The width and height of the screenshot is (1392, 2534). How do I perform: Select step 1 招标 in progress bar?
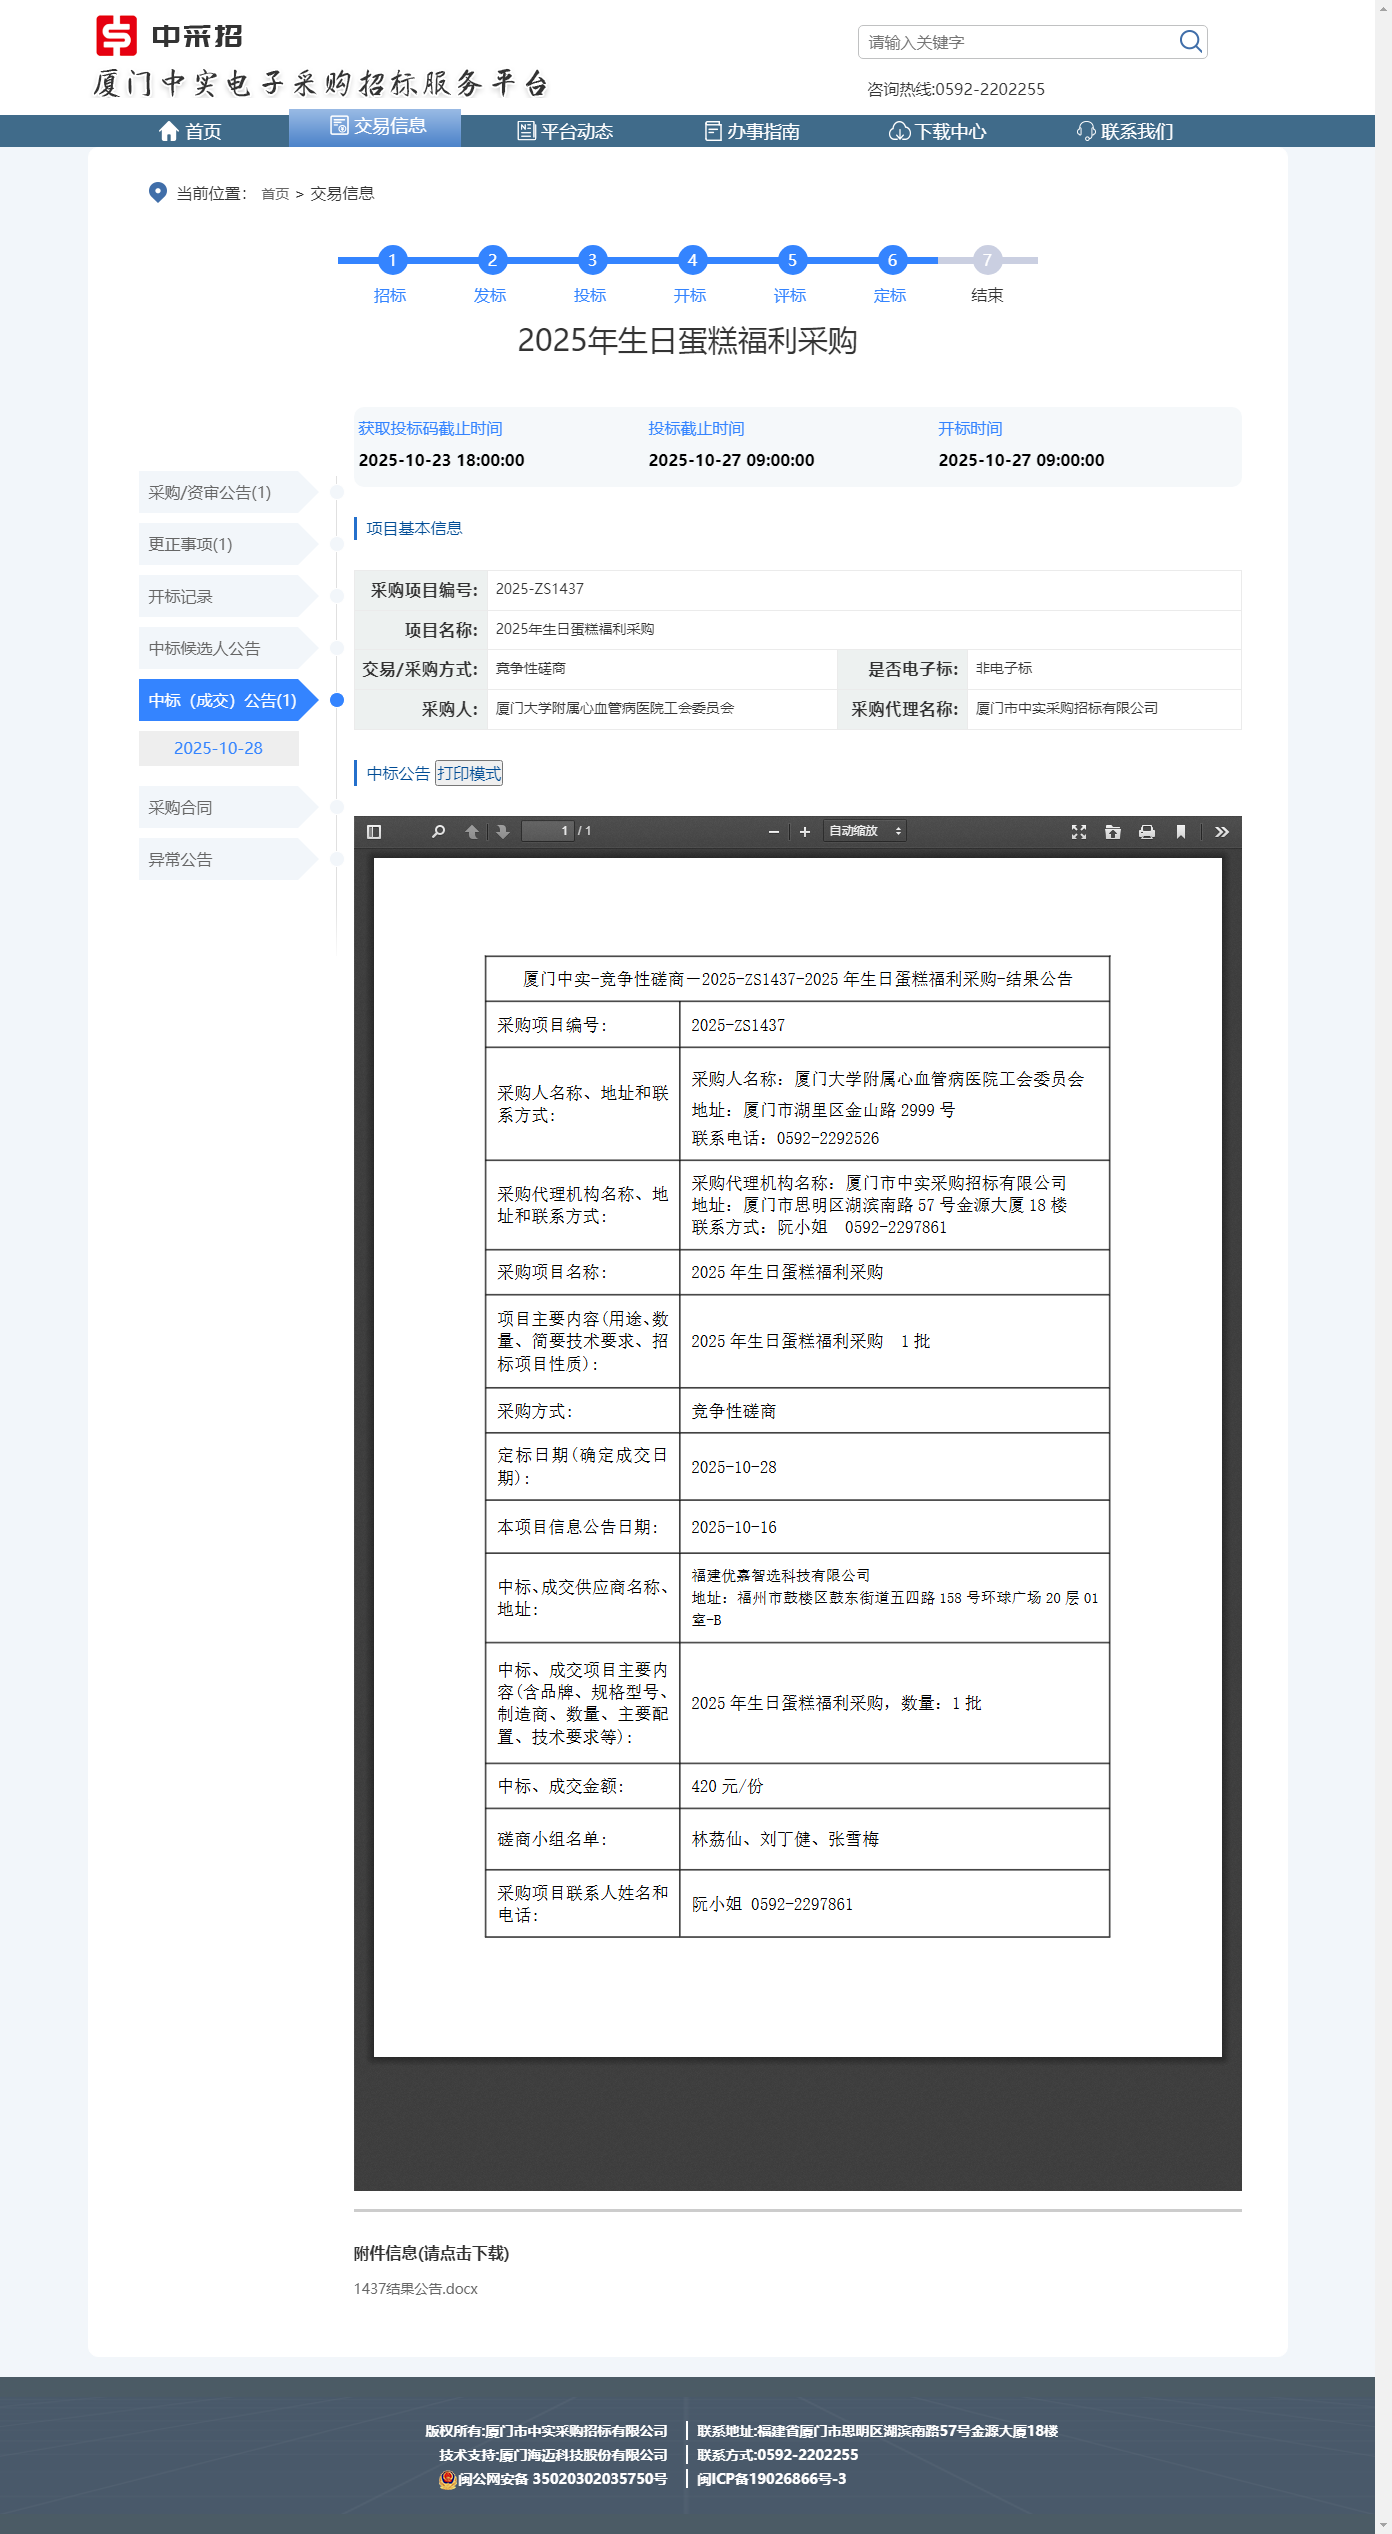click(x=391, y=261)
